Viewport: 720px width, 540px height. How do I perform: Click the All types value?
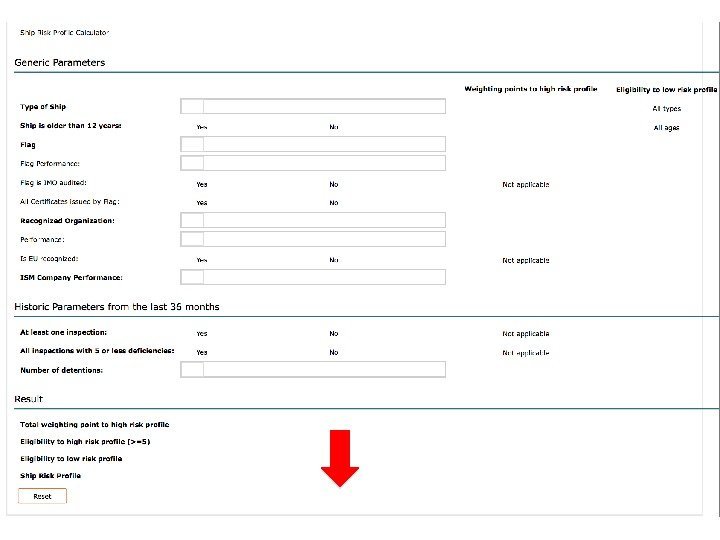pyautogui.click(x=667, y=108)
